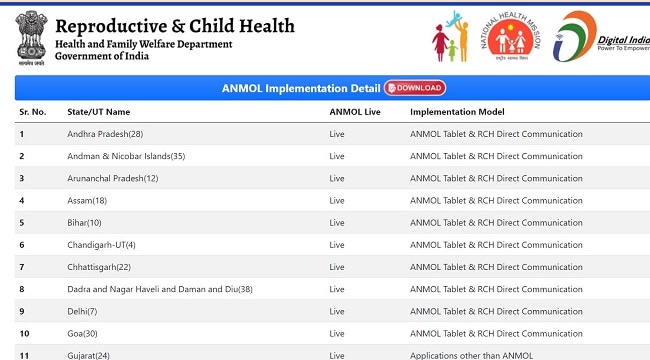Click the ANMOL Live column header
This screenshot has width=650, height=360.
[x=355, y=112]
